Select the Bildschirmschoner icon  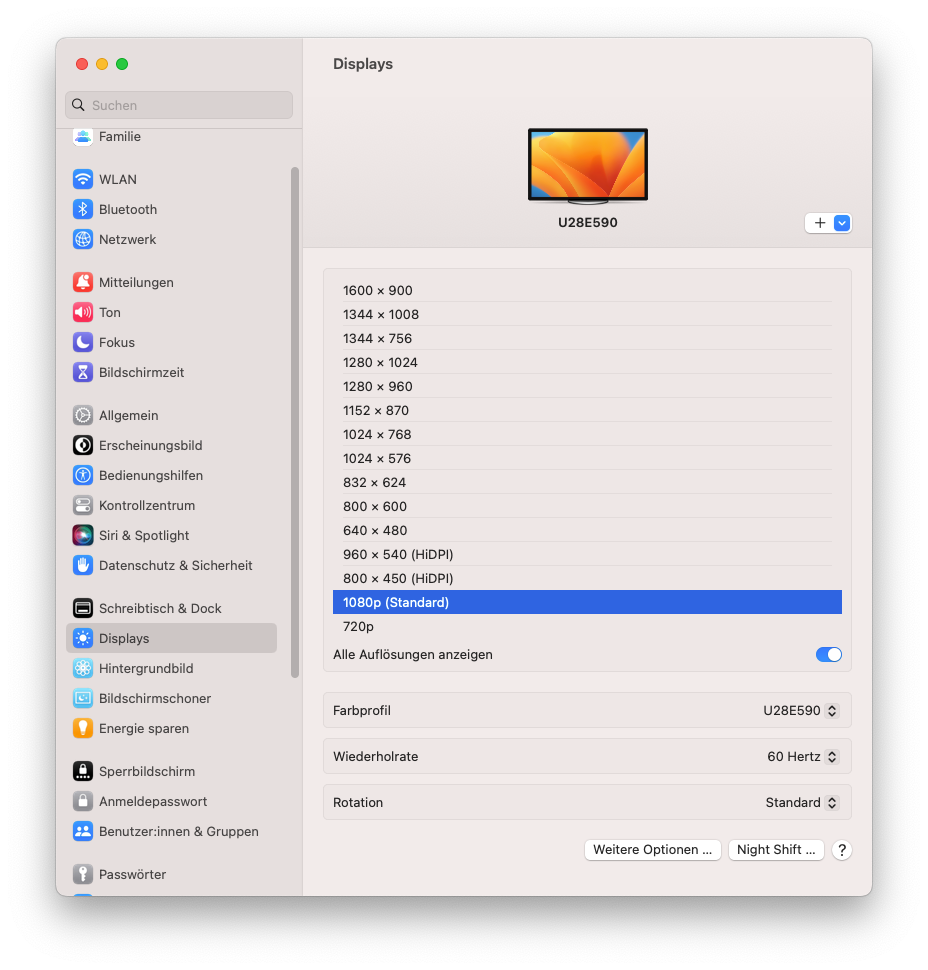pos(83,698)
